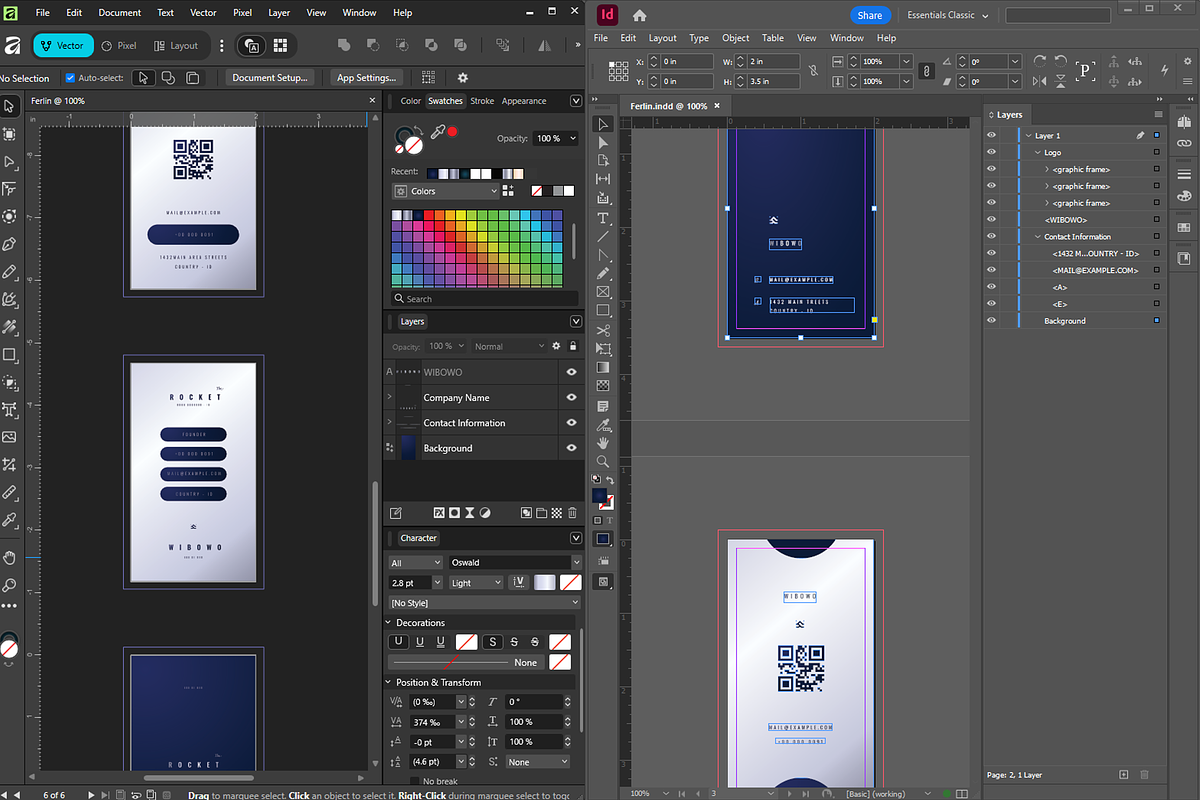Viewport: 1200px width, 800px height.
Task: Choose the InDesign Line tool
Action: [603, 237]
